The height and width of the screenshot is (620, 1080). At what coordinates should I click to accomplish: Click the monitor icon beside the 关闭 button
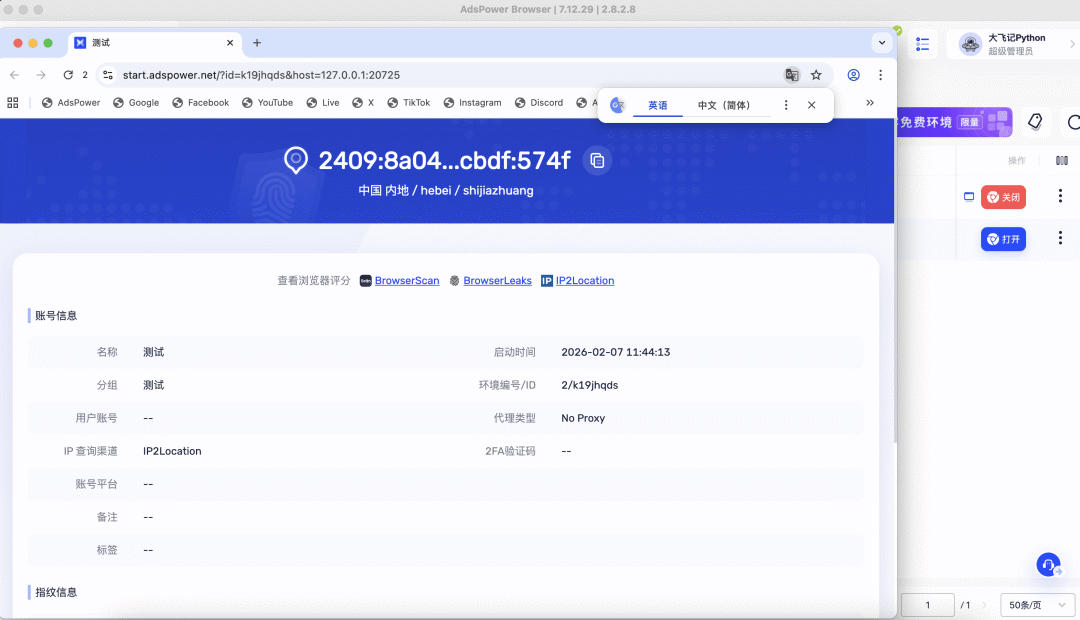968,197
